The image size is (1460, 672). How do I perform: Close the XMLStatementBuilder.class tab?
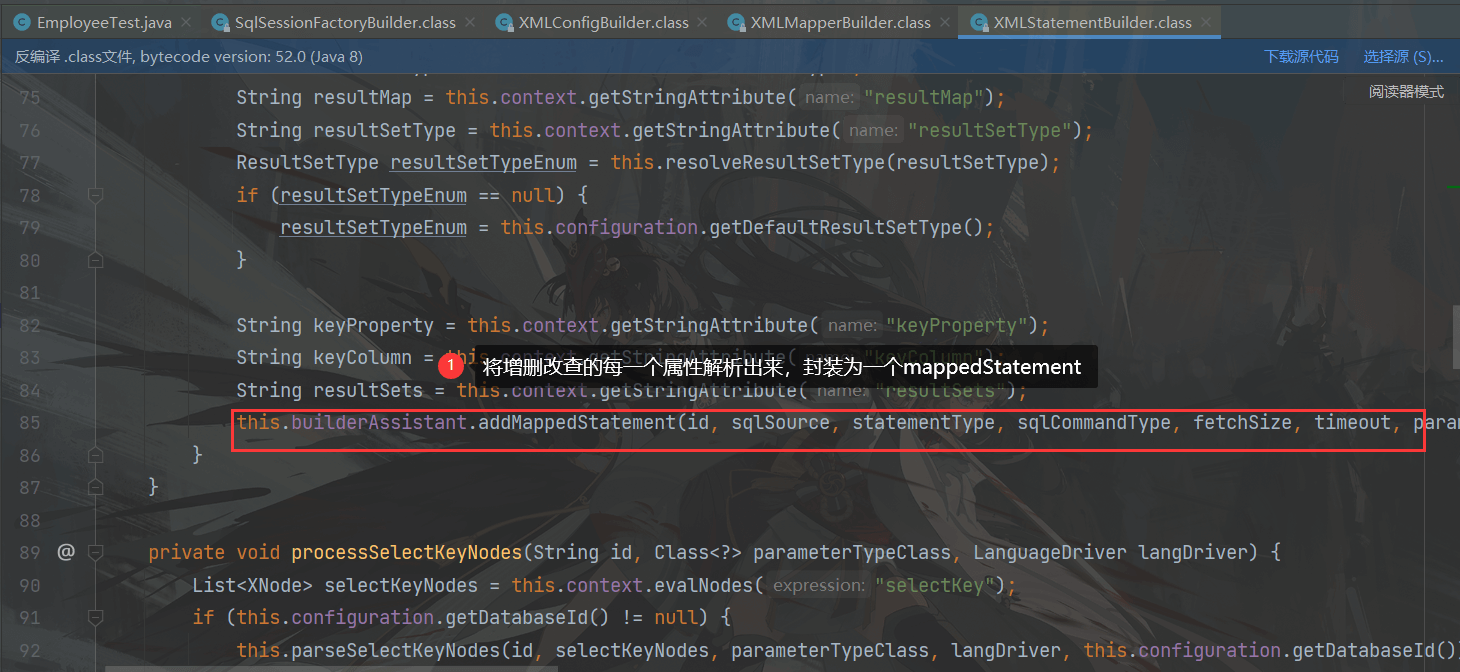coord(1208,22)
